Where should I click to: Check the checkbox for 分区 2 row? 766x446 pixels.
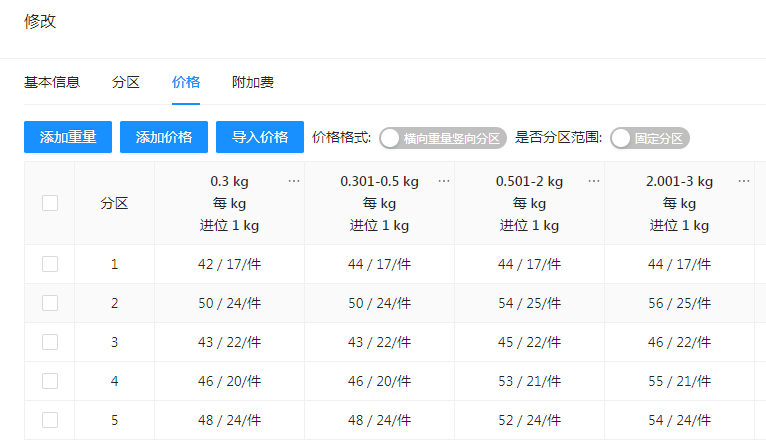(50, 303)
